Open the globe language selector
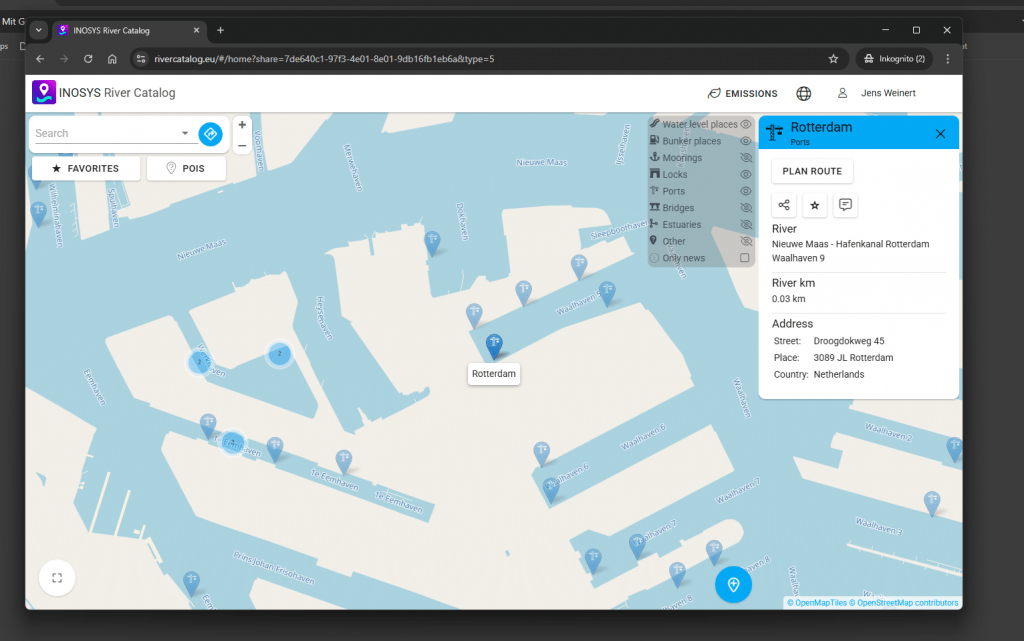1024x641 pixels. [x=803, y=93]
